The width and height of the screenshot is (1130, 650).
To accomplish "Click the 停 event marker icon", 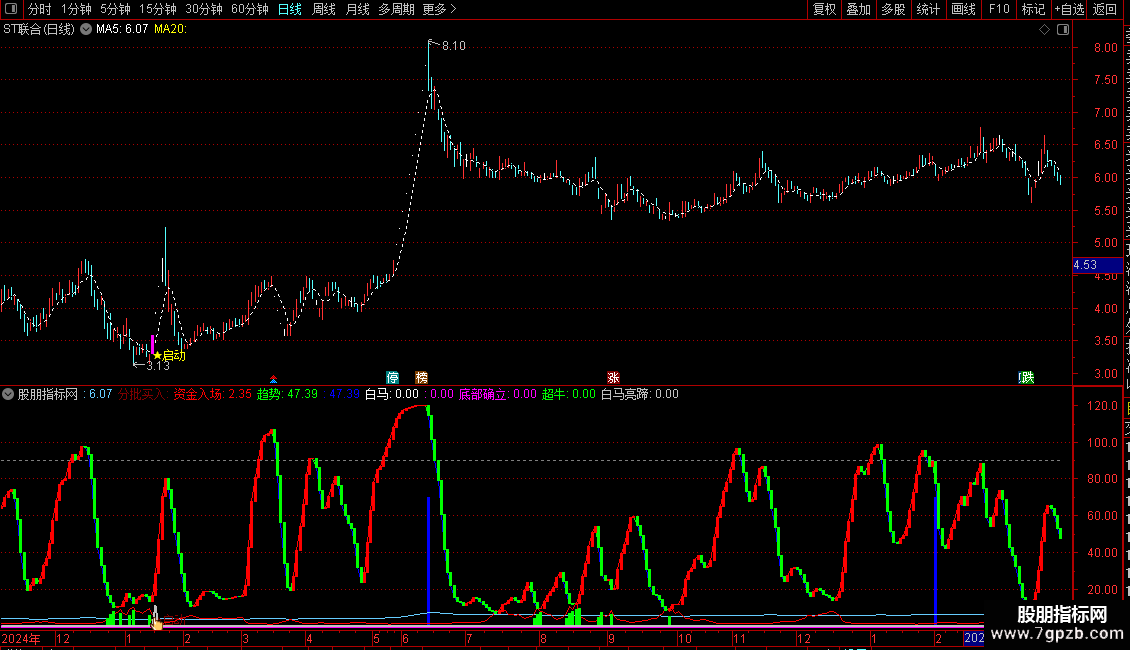I will click(392, 378).
